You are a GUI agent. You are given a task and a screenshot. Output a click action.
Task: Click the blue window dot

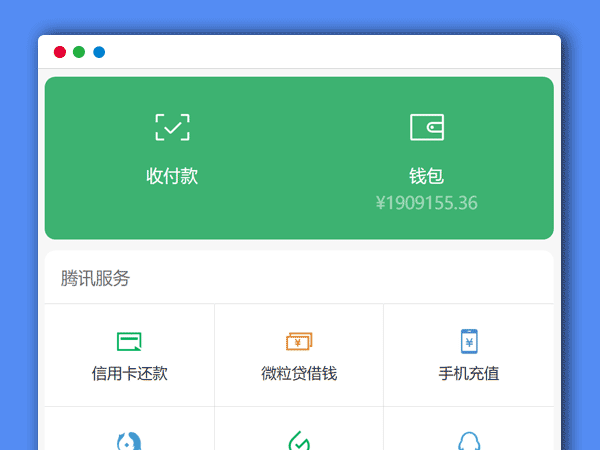(x=99, y=52)
